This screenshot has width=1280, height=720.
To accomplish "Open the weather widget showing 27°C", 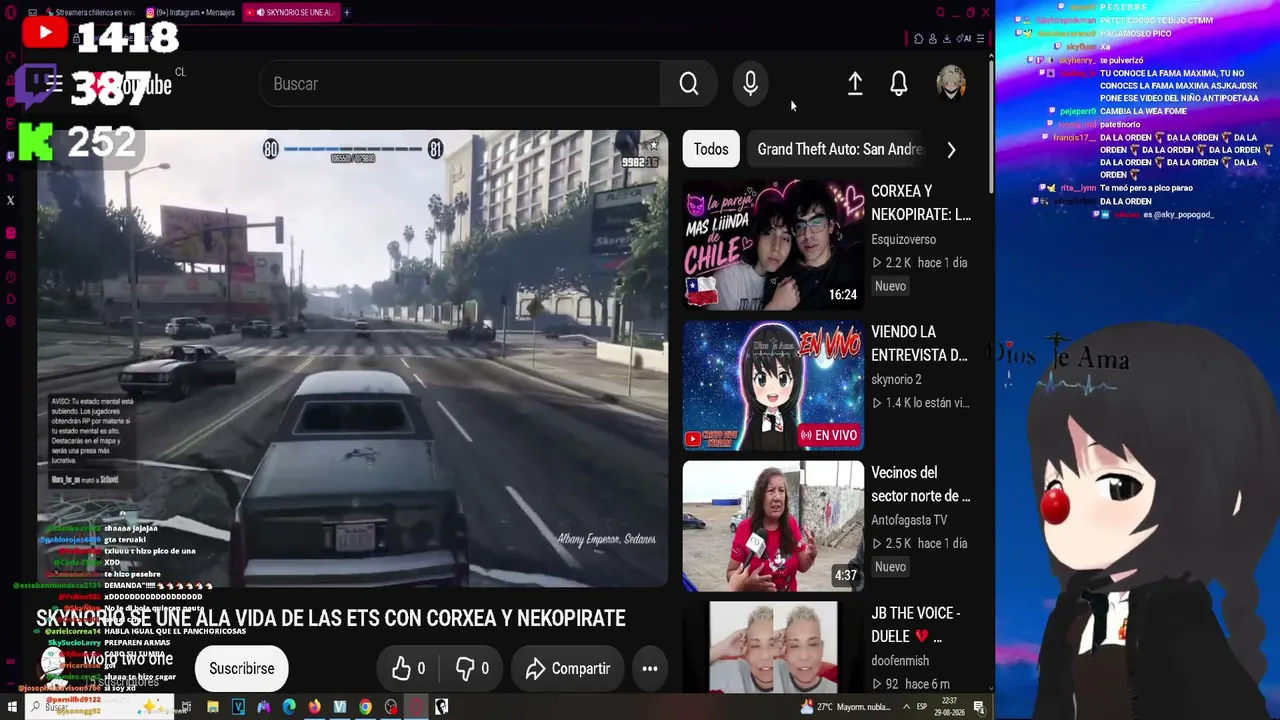I will click(x=845, y=708).
